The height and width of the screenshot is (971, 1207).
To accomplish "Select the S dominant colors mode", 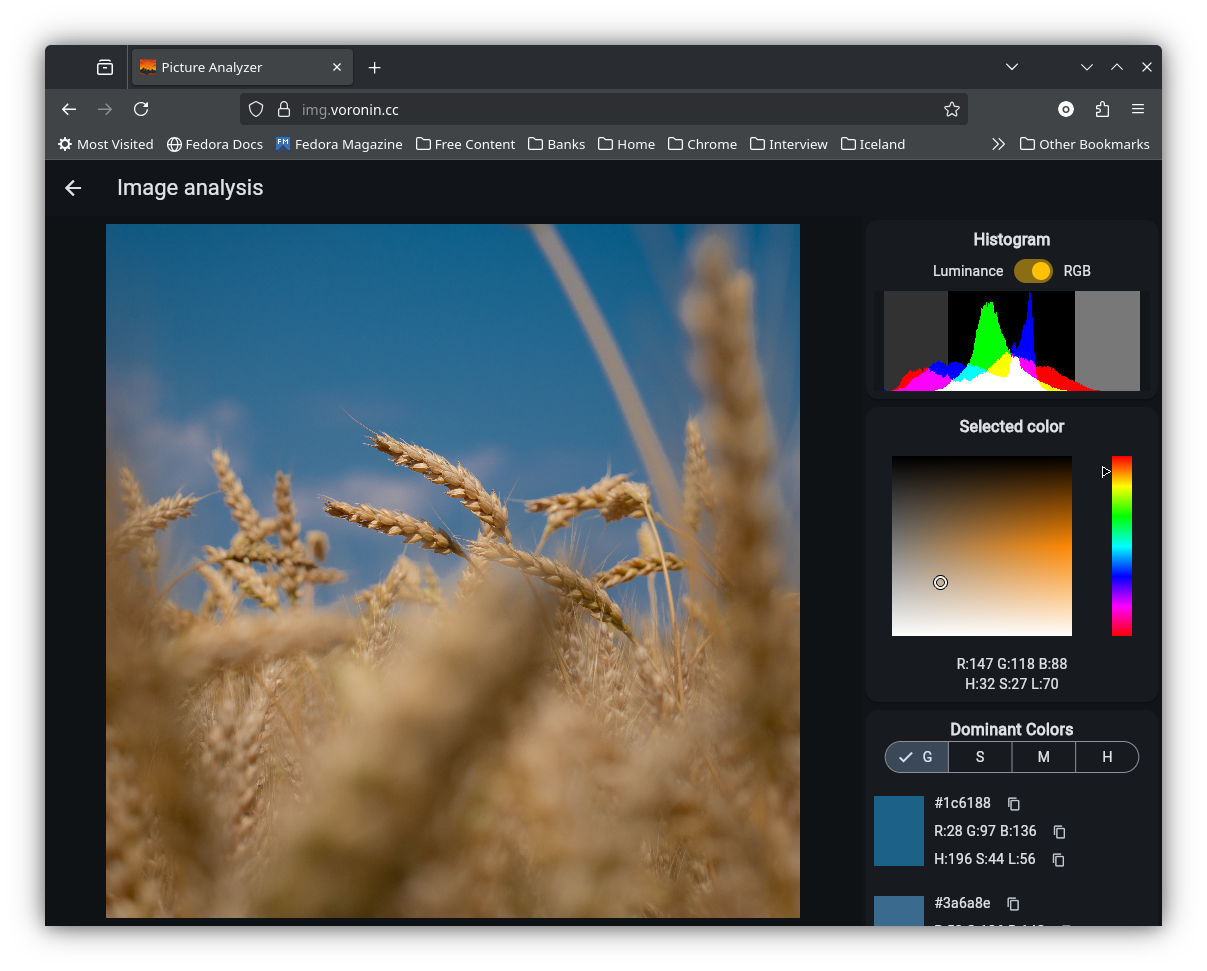I will (x=980, y=757).
